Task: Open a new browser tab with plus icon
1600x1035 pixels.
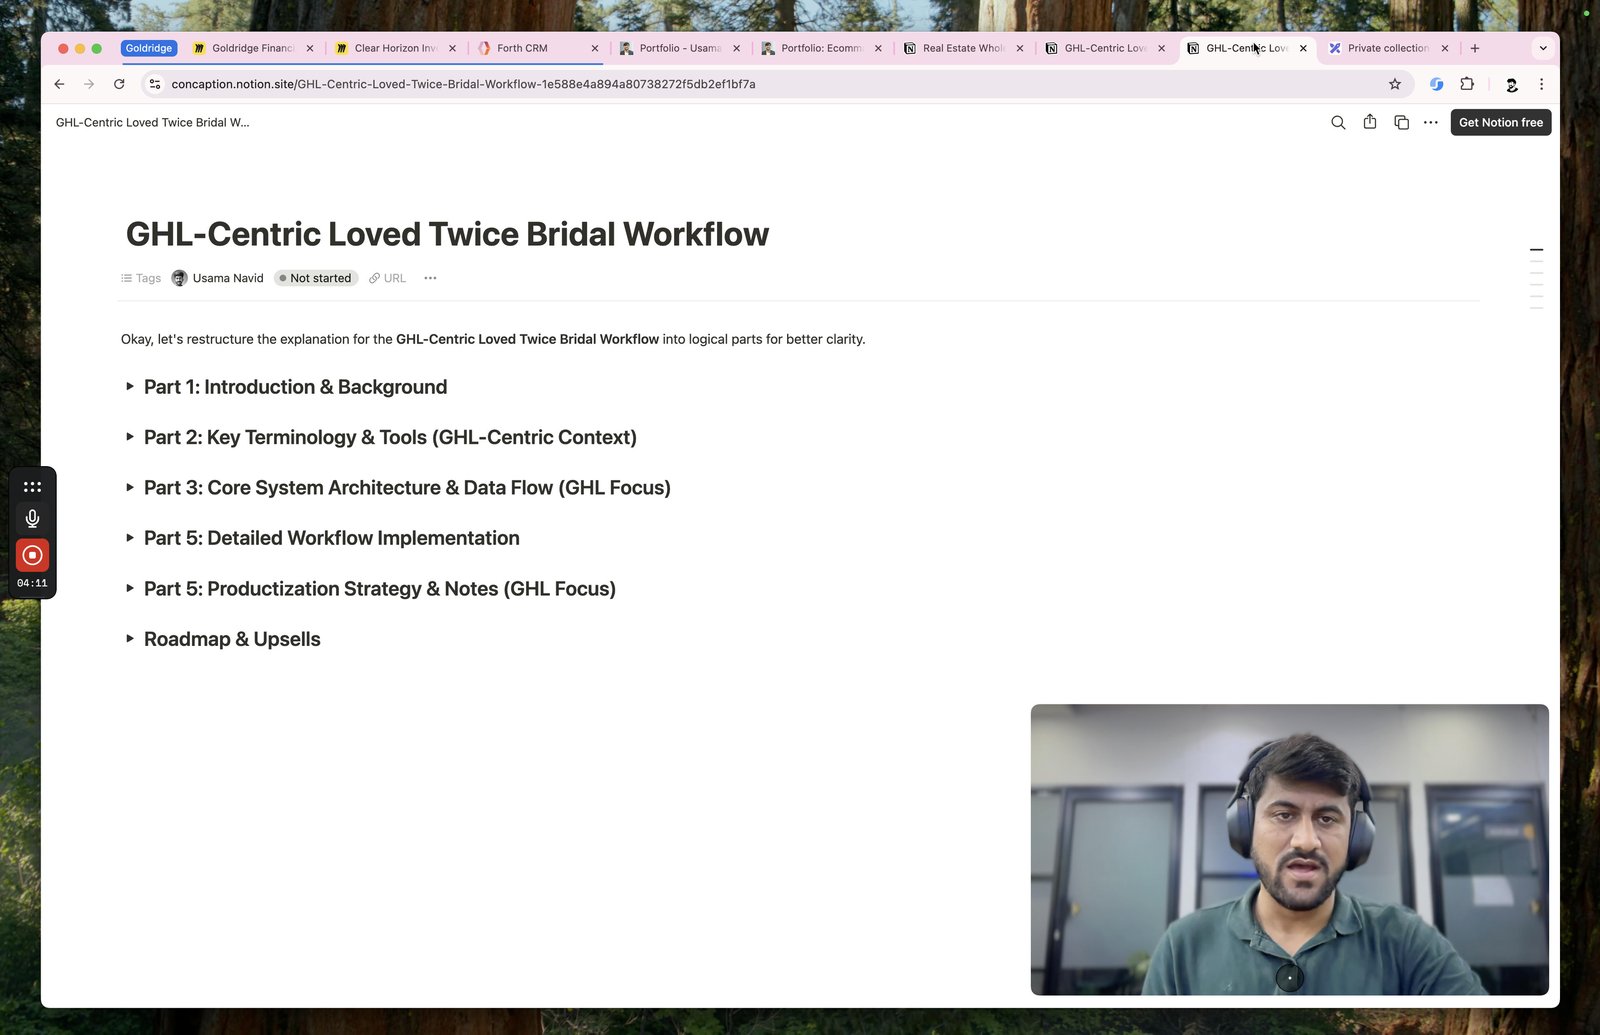Action: pos(1474,48)
